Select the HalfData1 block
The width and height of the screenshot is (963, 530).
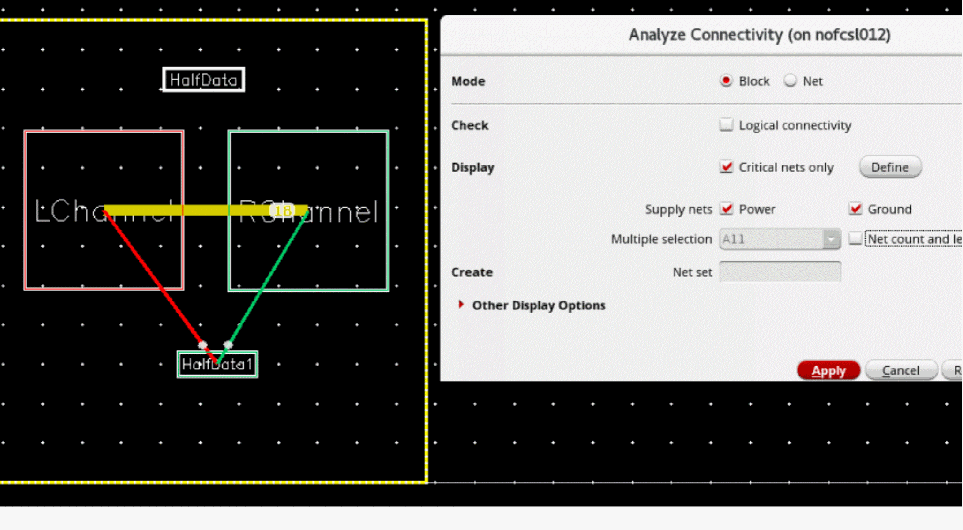coord(217,364)
